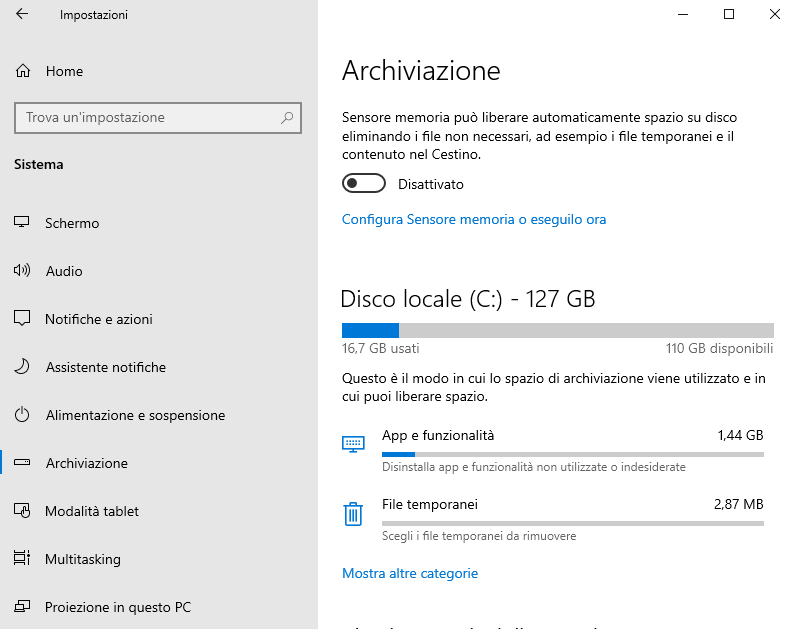
Task: Click the Modalità tablet icon
Action: click(22, 511)
